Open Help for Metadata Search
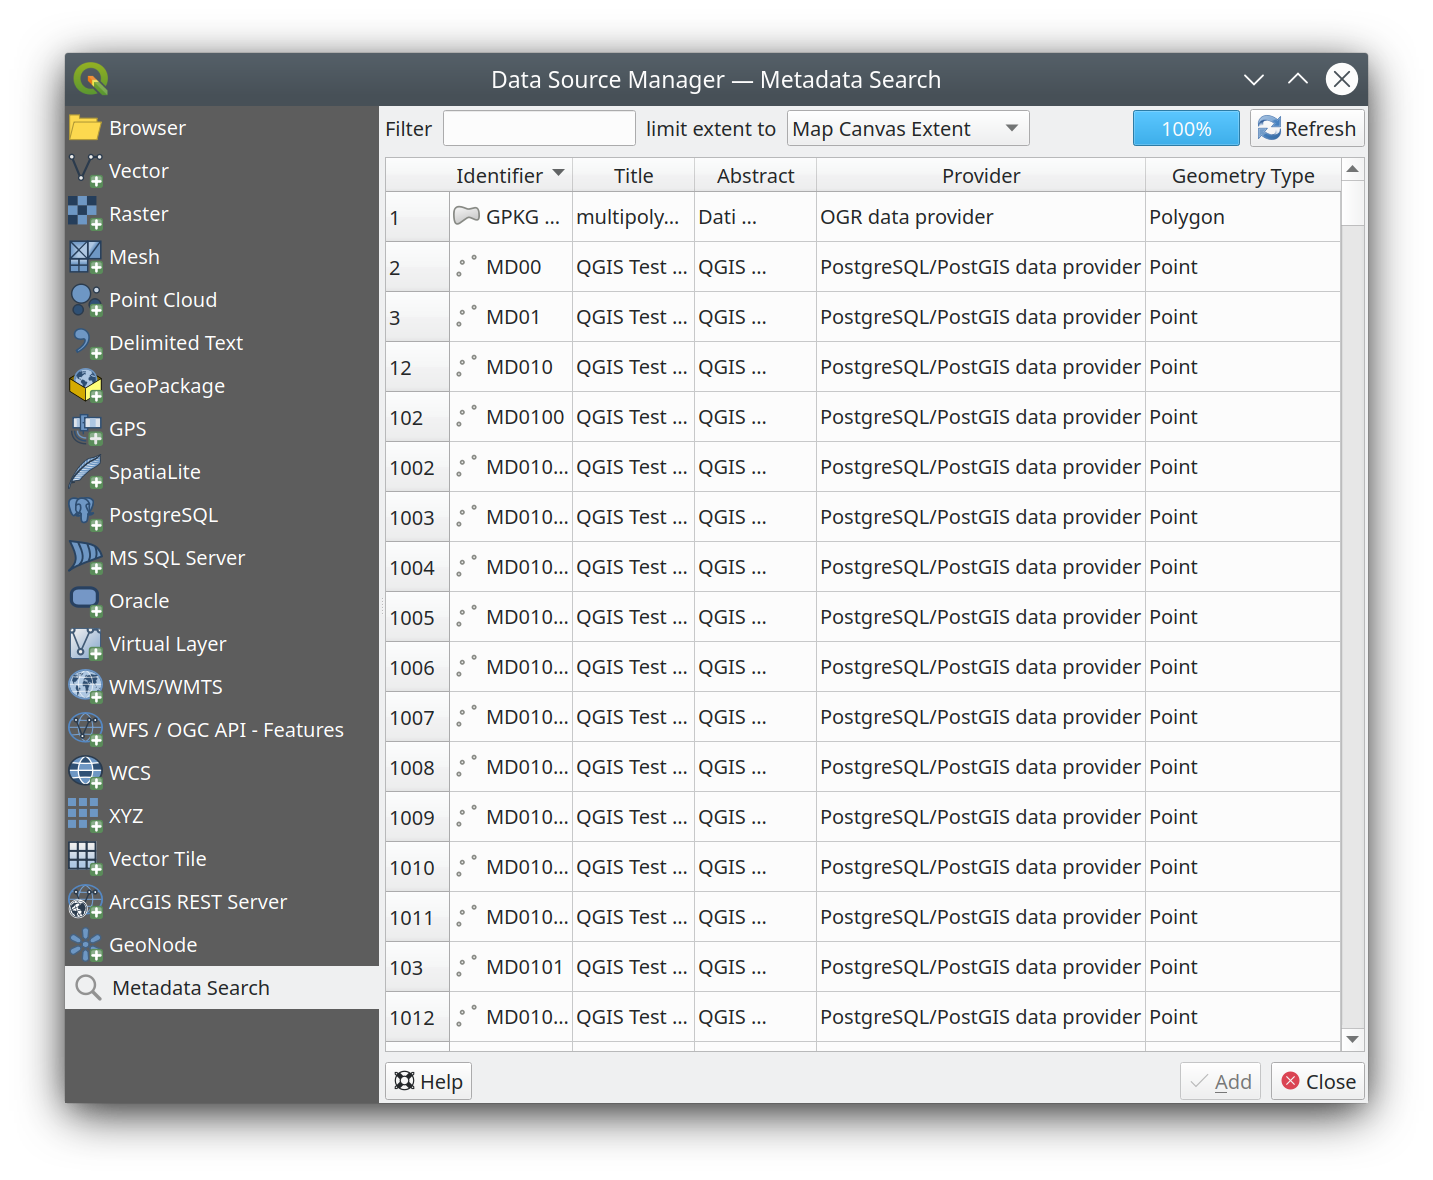 click(428, 1080)
